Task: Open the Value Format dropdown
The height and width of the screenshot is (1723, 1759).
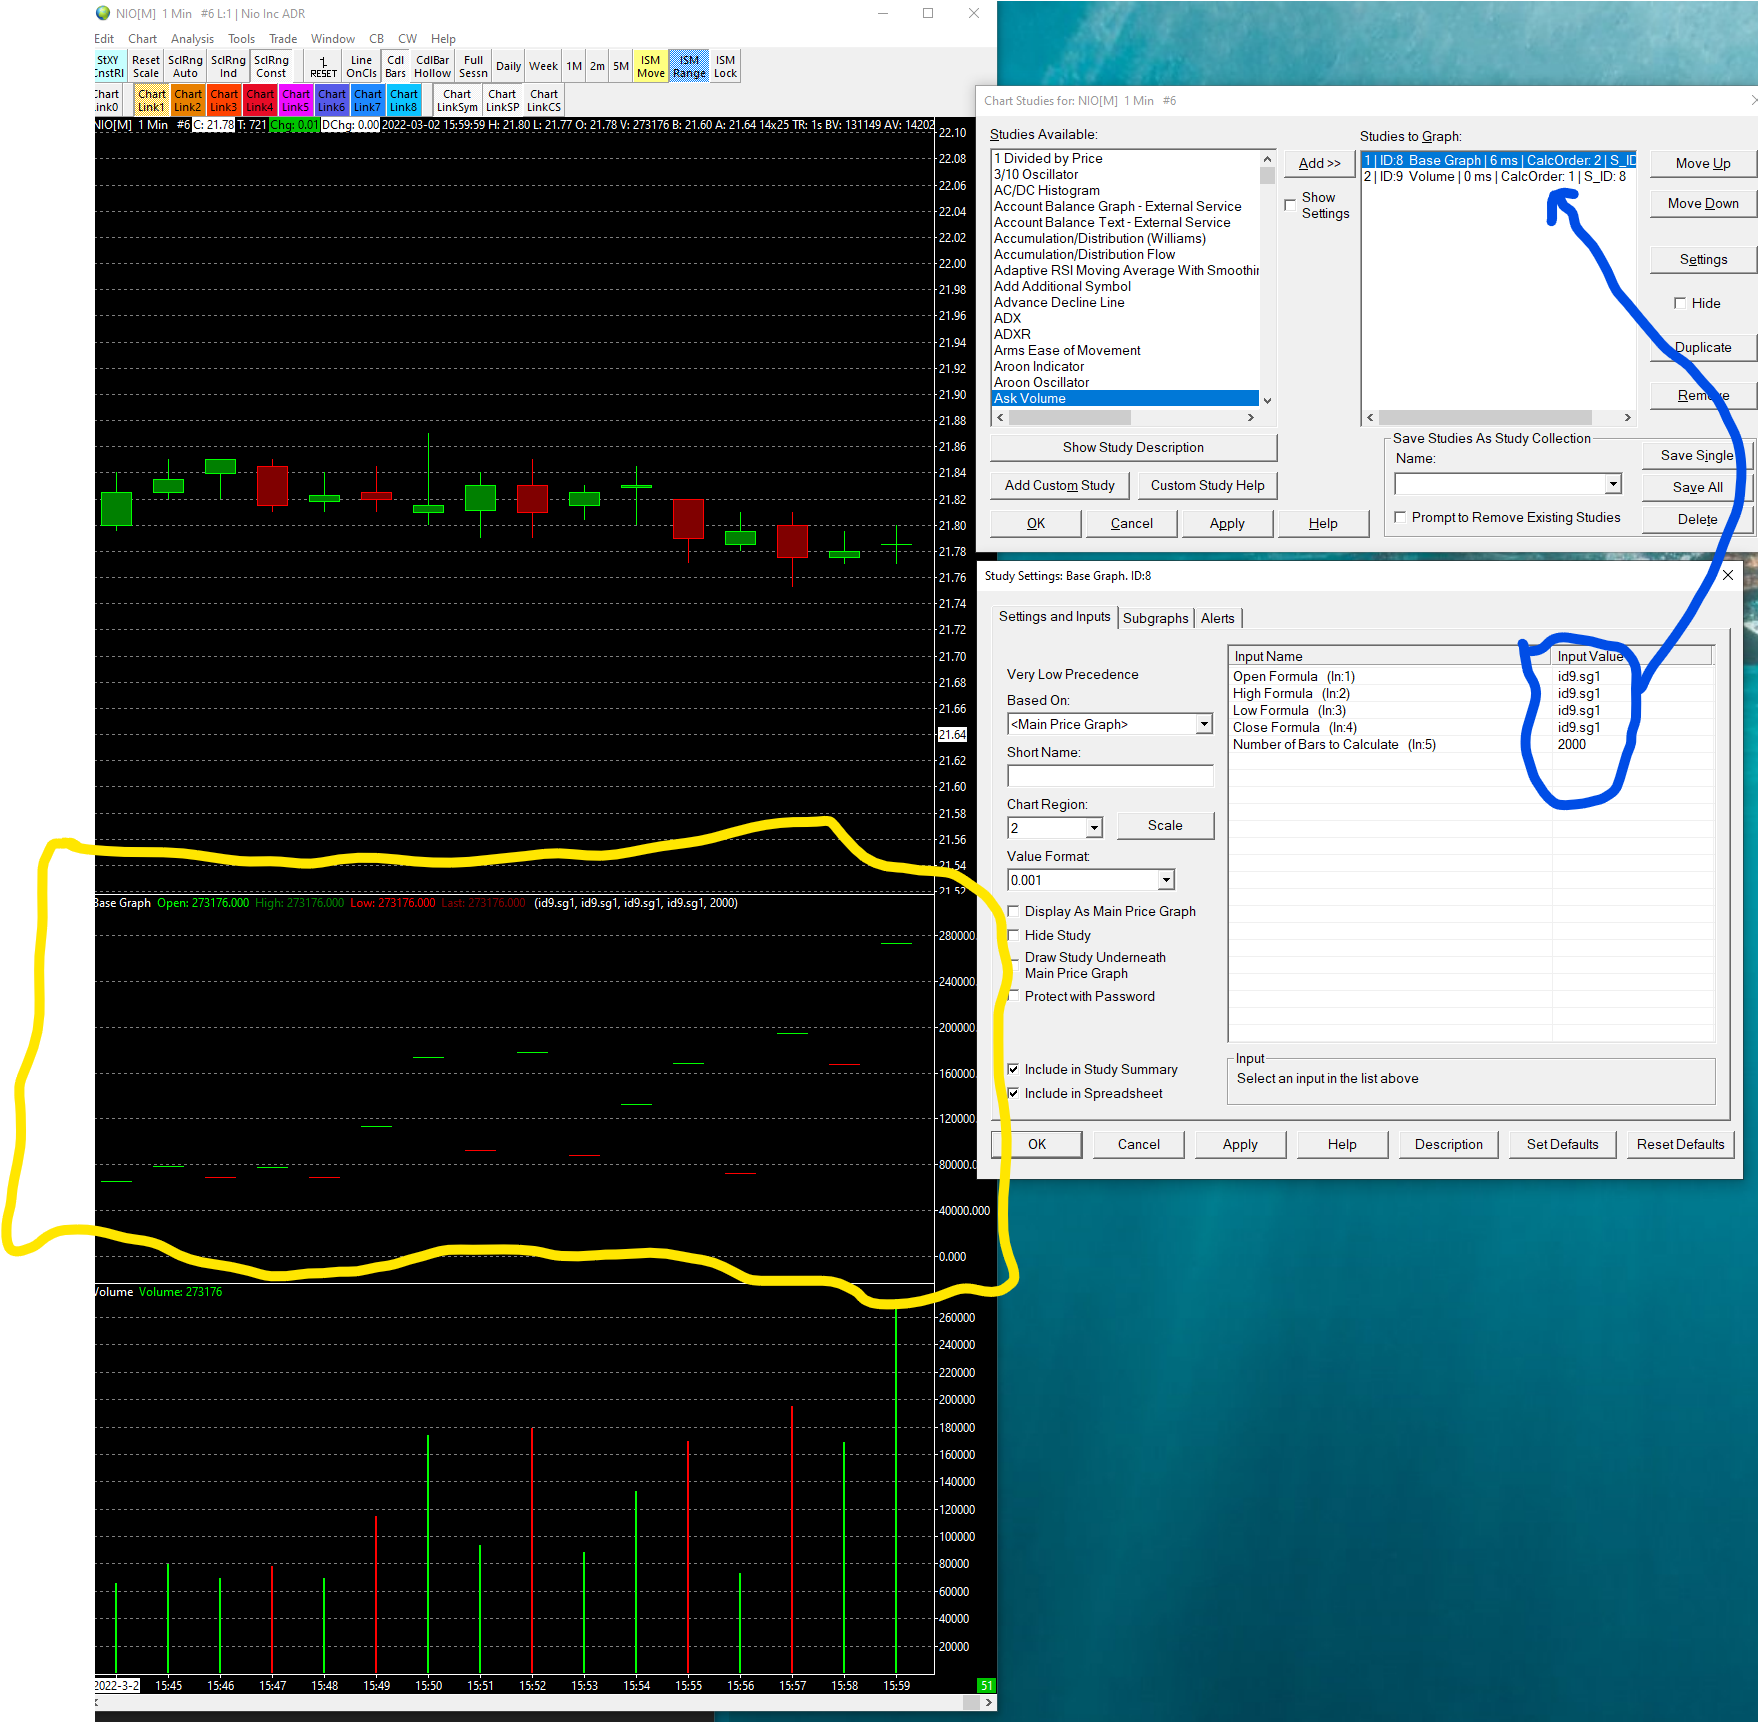Action: 1166,880
